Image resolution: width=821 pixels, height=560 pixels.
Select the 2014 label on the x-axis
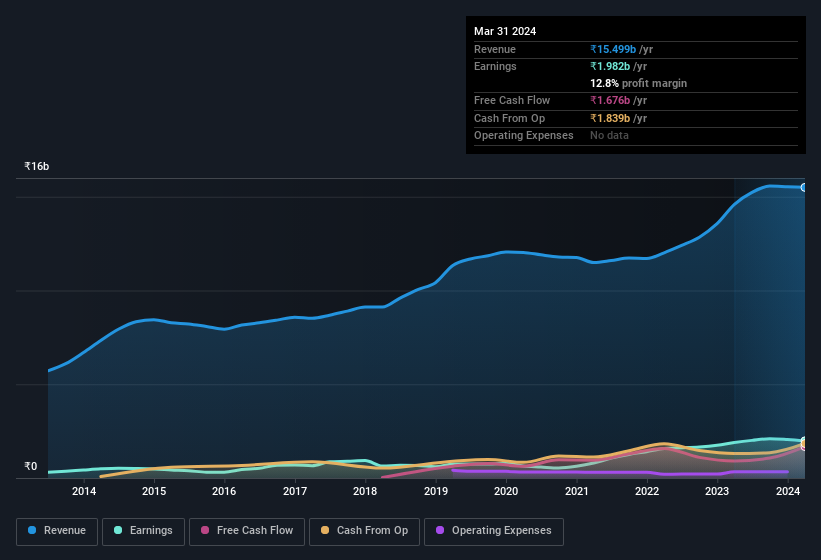coord(84,491)
